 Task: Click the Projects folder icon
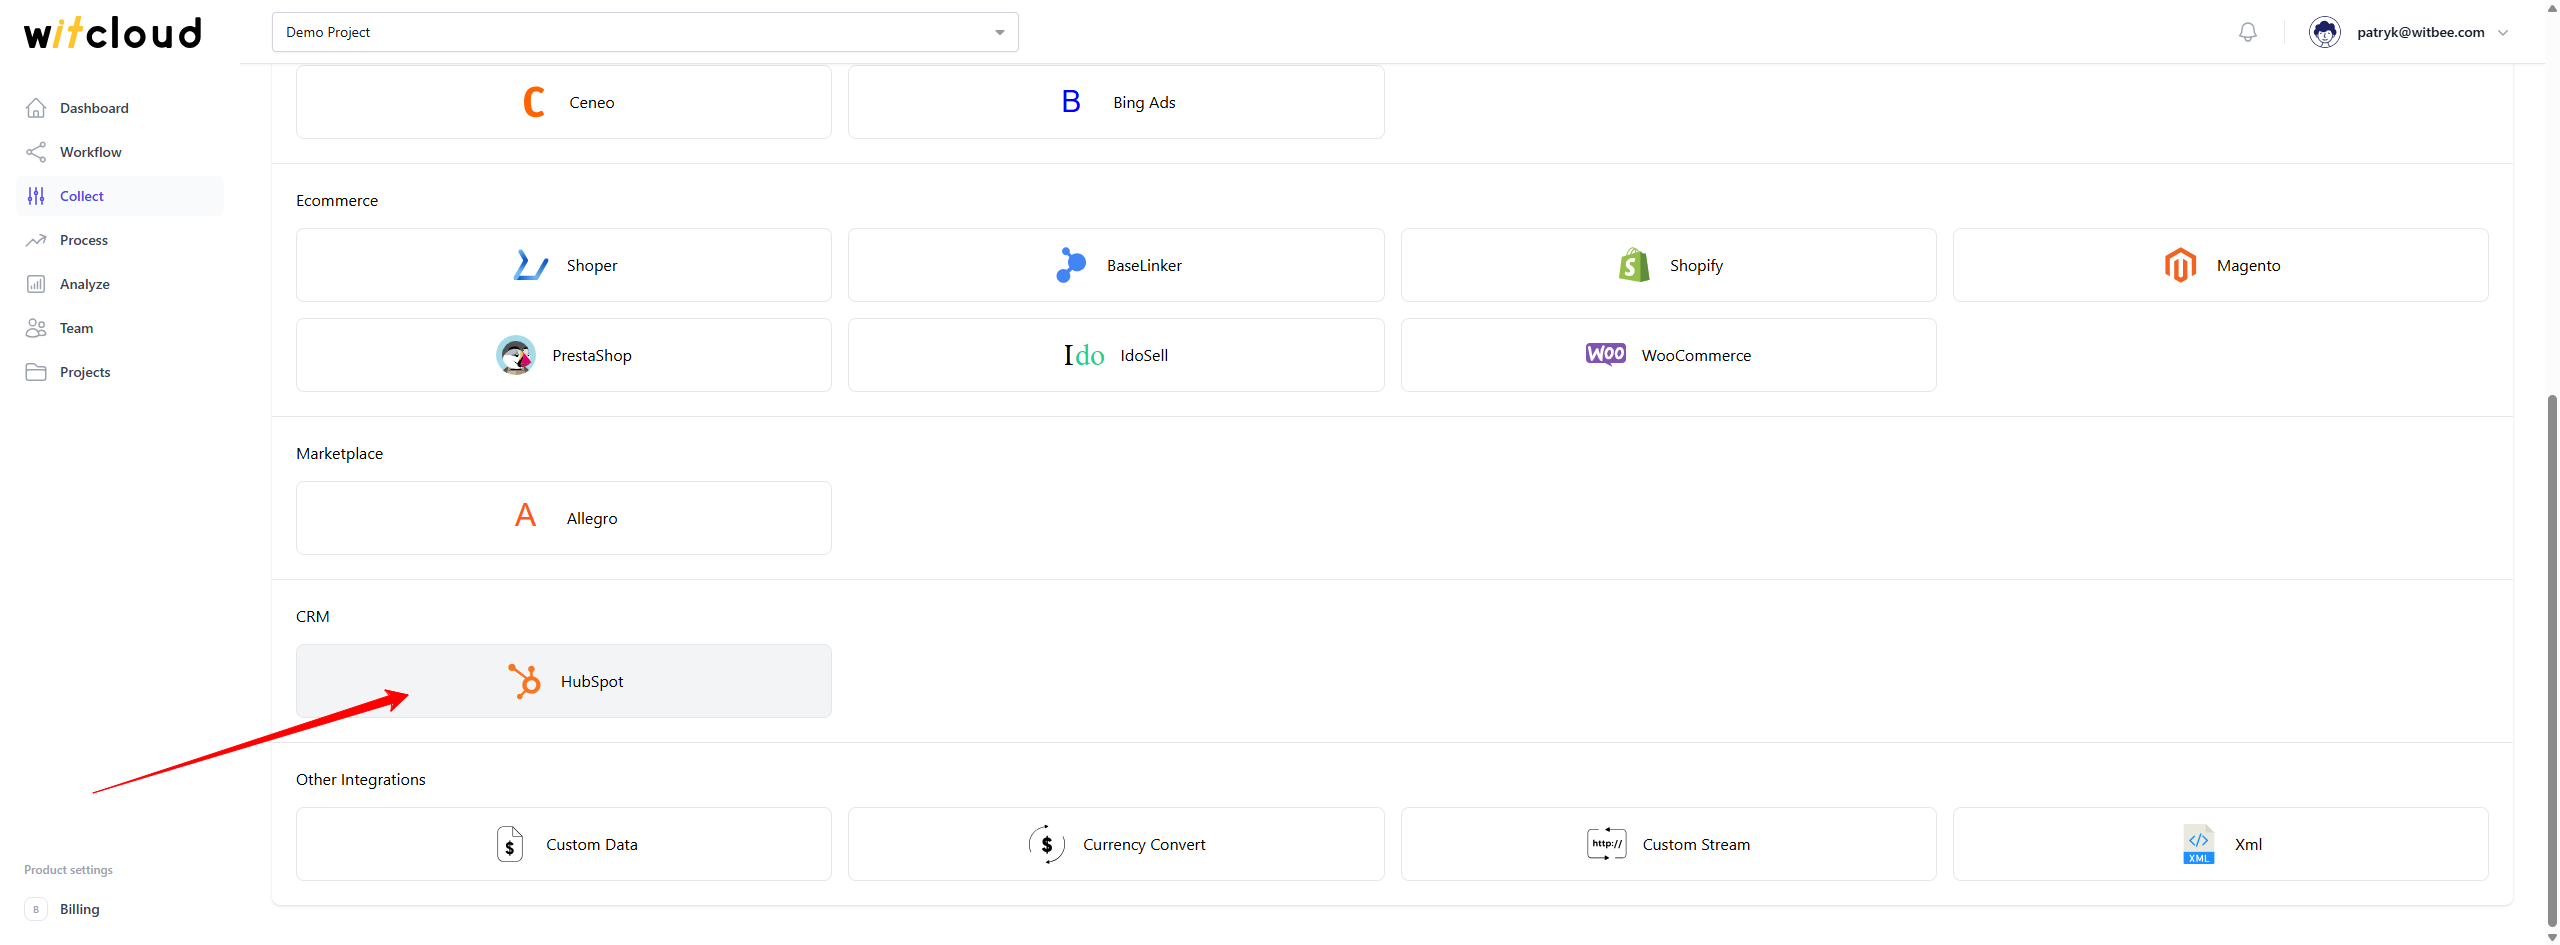36,372
